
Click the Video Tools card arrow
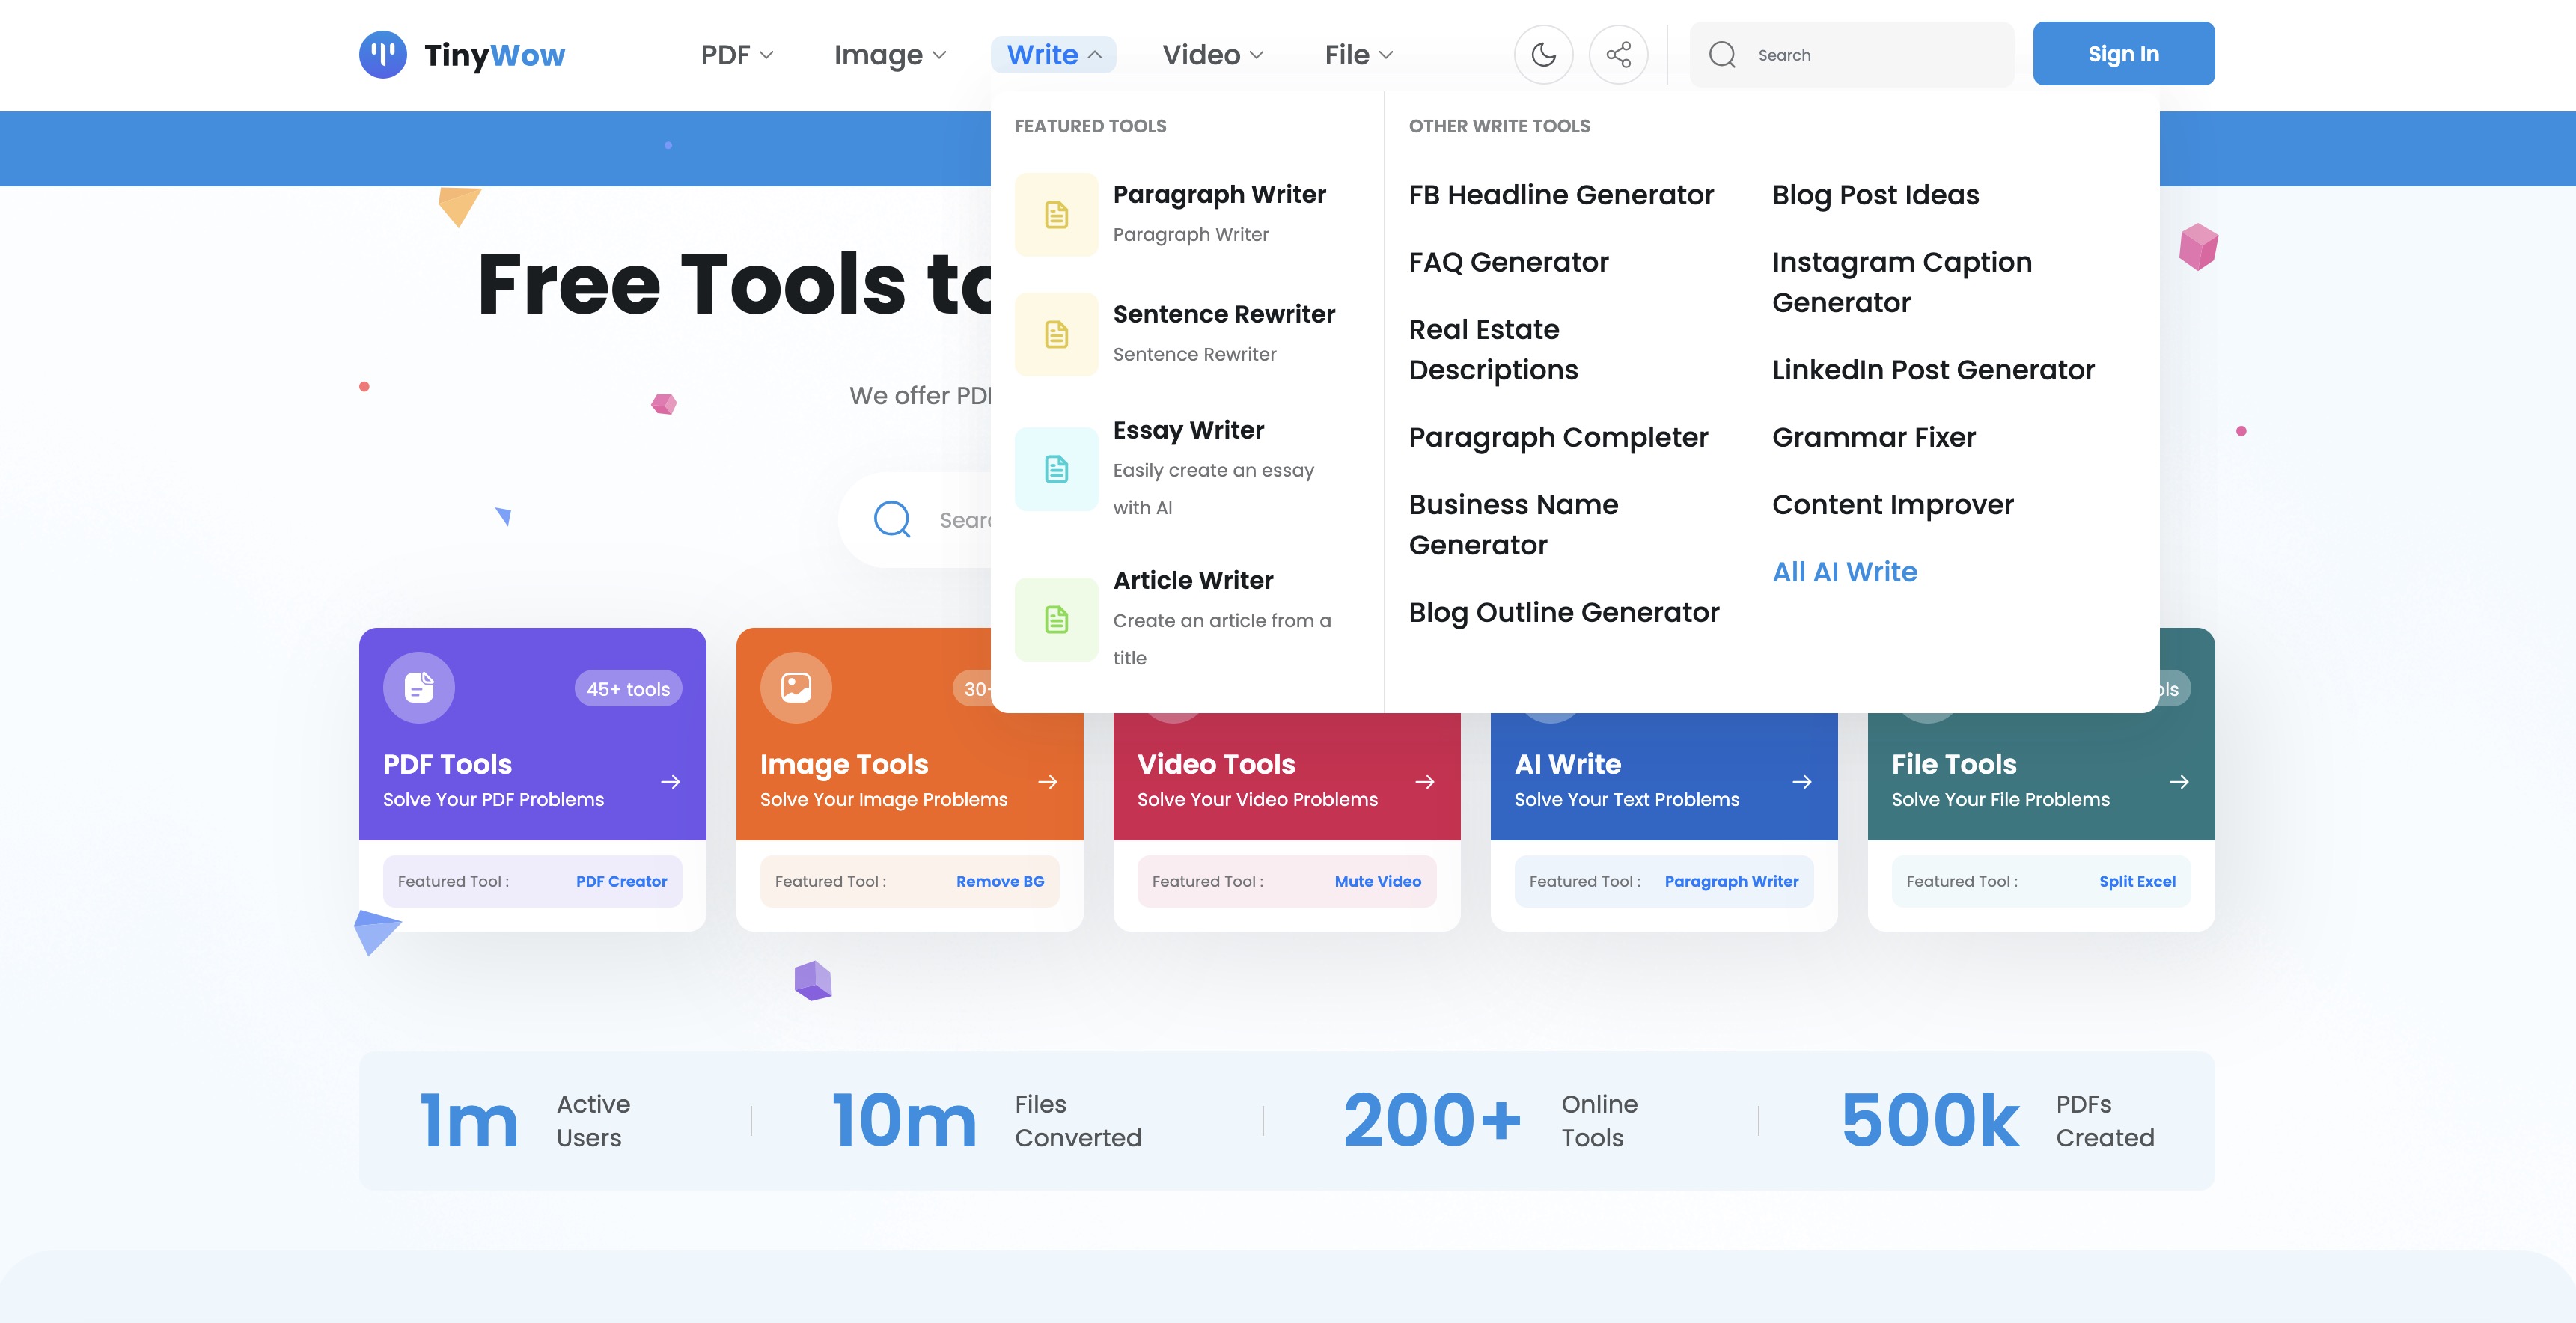[1425, 782]
